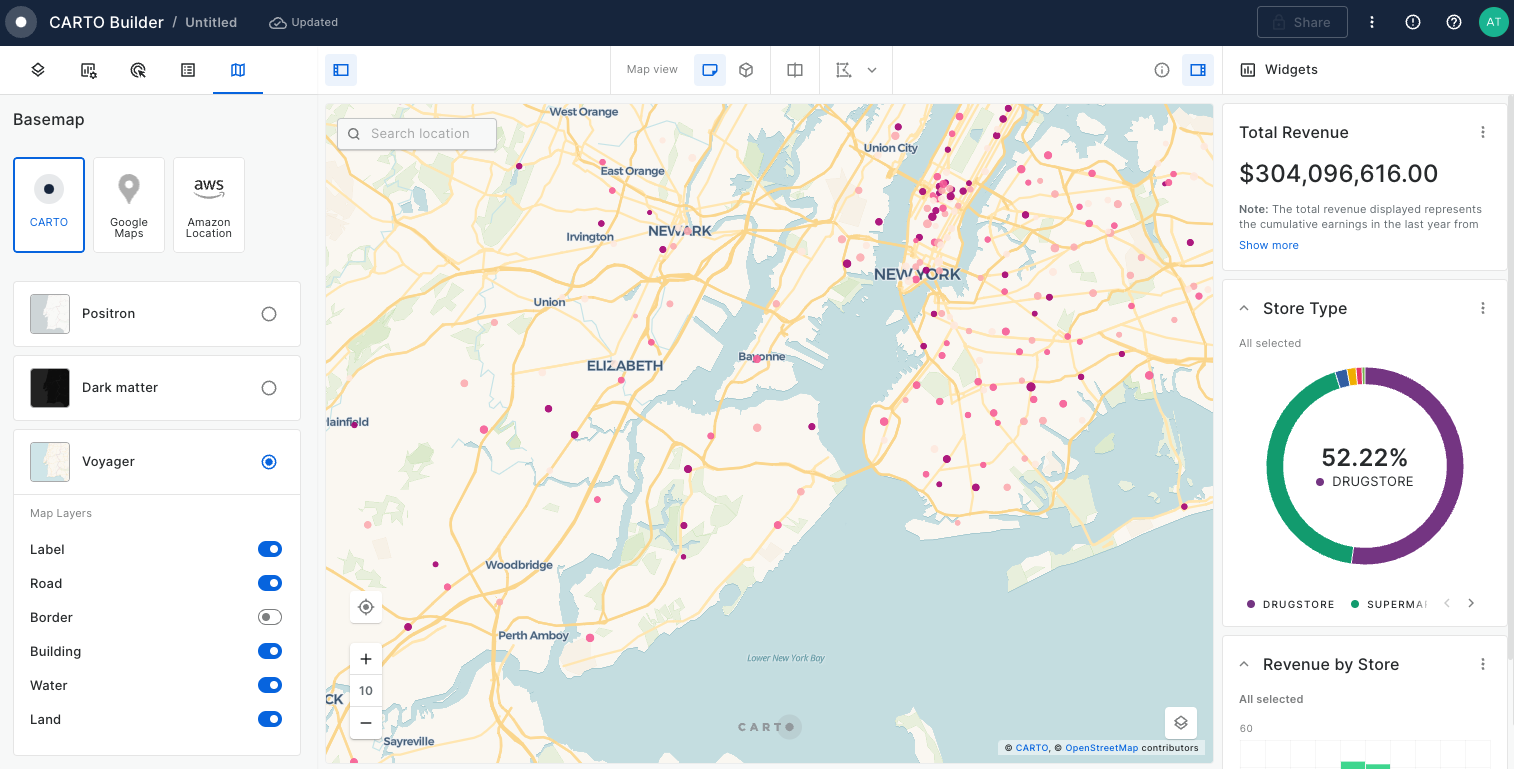Zoom in on the map
Viewport: 1514px width, 769px height.
point(366,659)
